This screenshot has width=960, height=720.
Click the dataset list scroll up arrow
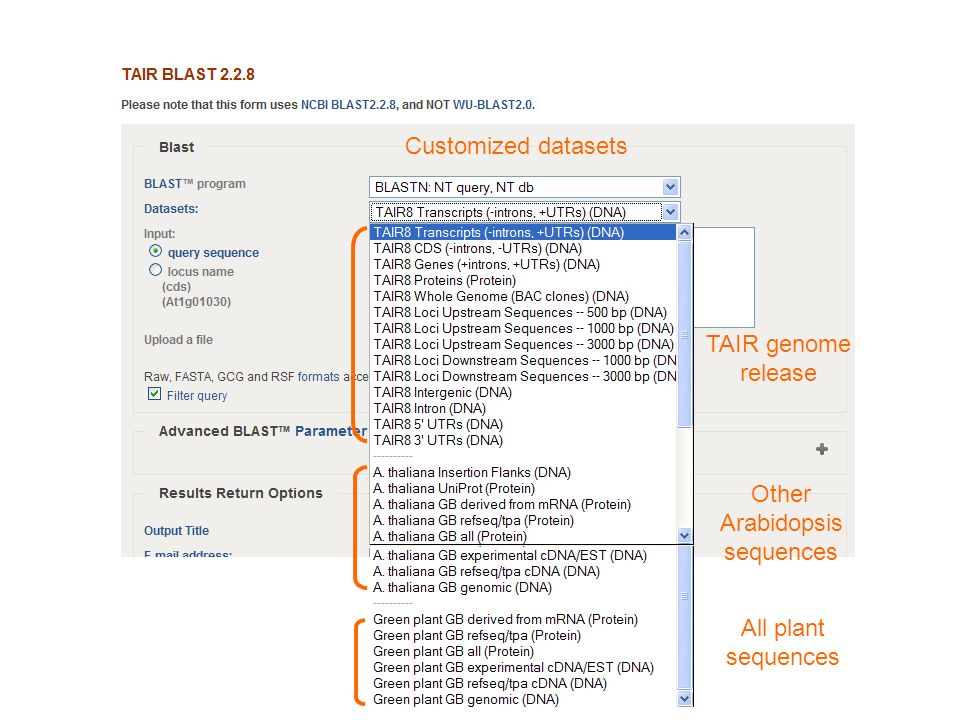684,232
